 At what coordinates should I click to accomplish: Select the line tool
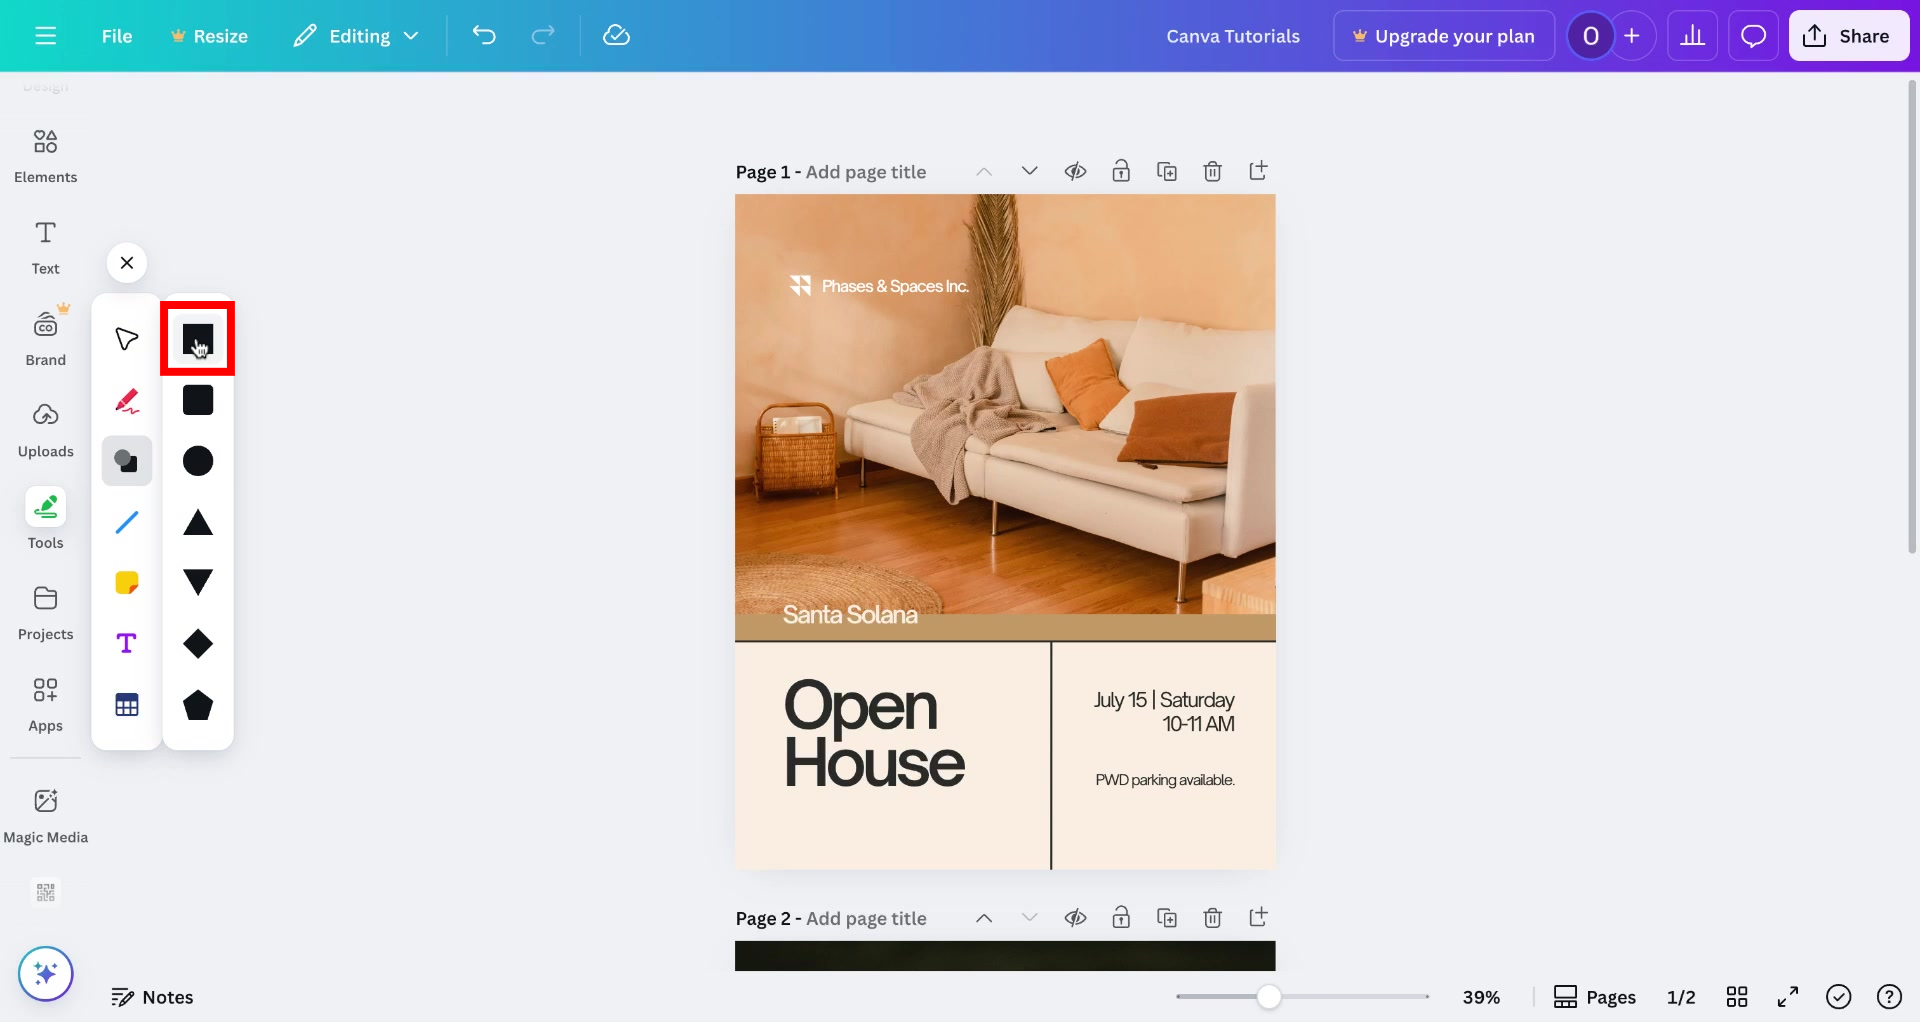click(126, 522)
